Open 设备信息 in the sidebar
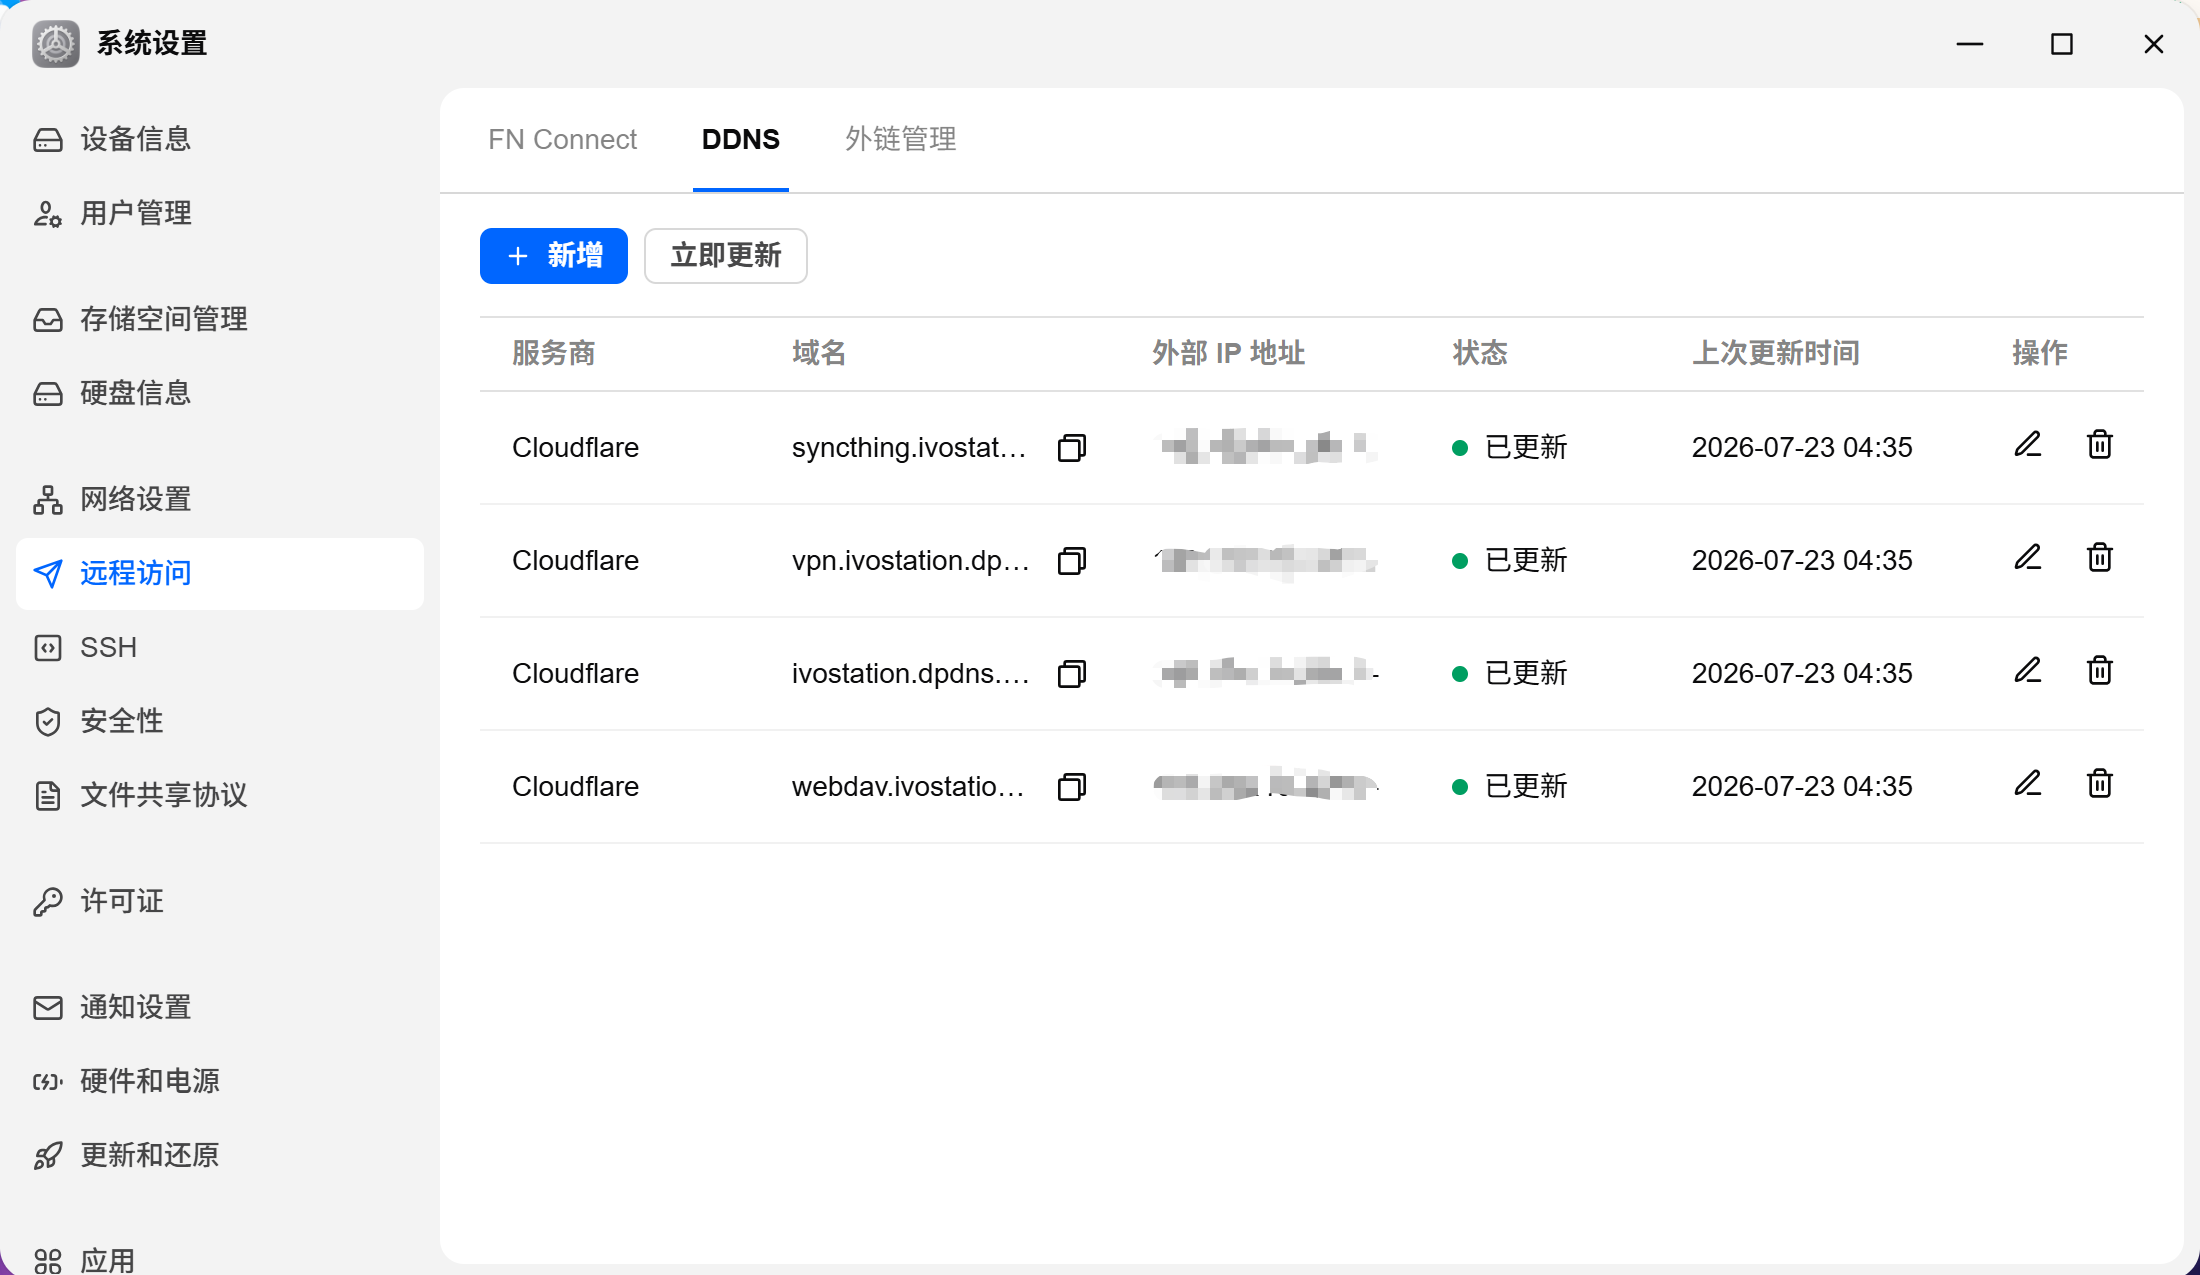 click(220, 139)
